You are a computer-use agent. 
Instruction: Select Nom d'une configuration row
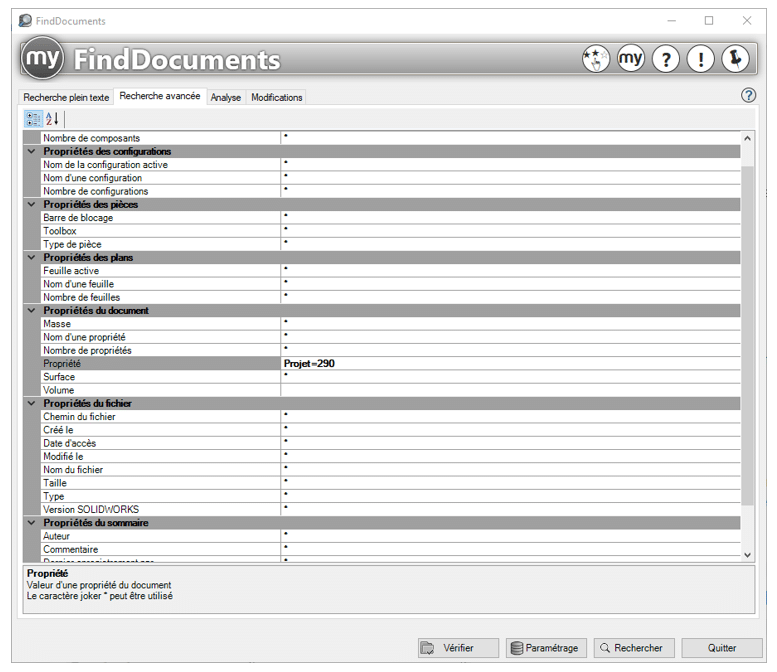[390, 177]
